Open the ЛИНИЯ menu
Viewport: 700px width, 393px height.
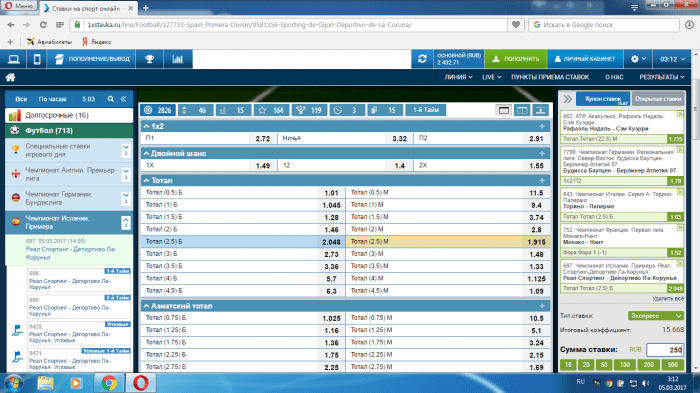tap(458, 77)
